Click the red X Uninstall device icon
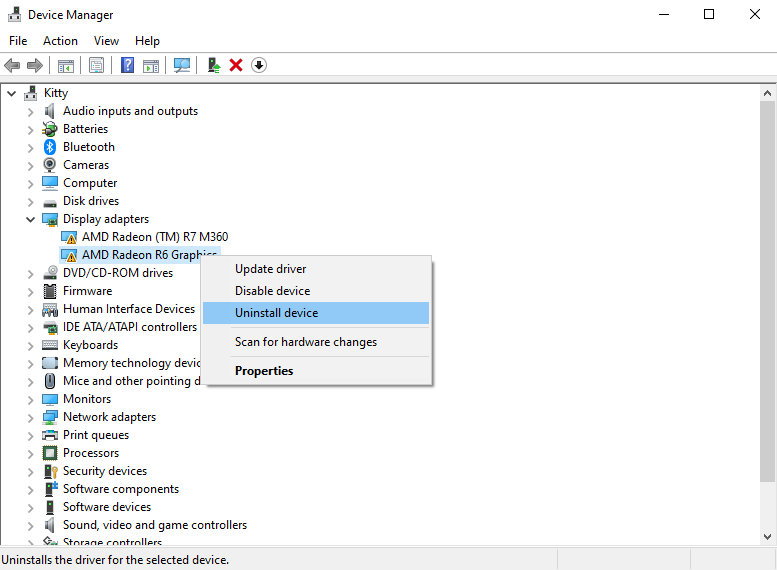Image resolution: width=777 pixels, height=570 pixels. [236, 65]
